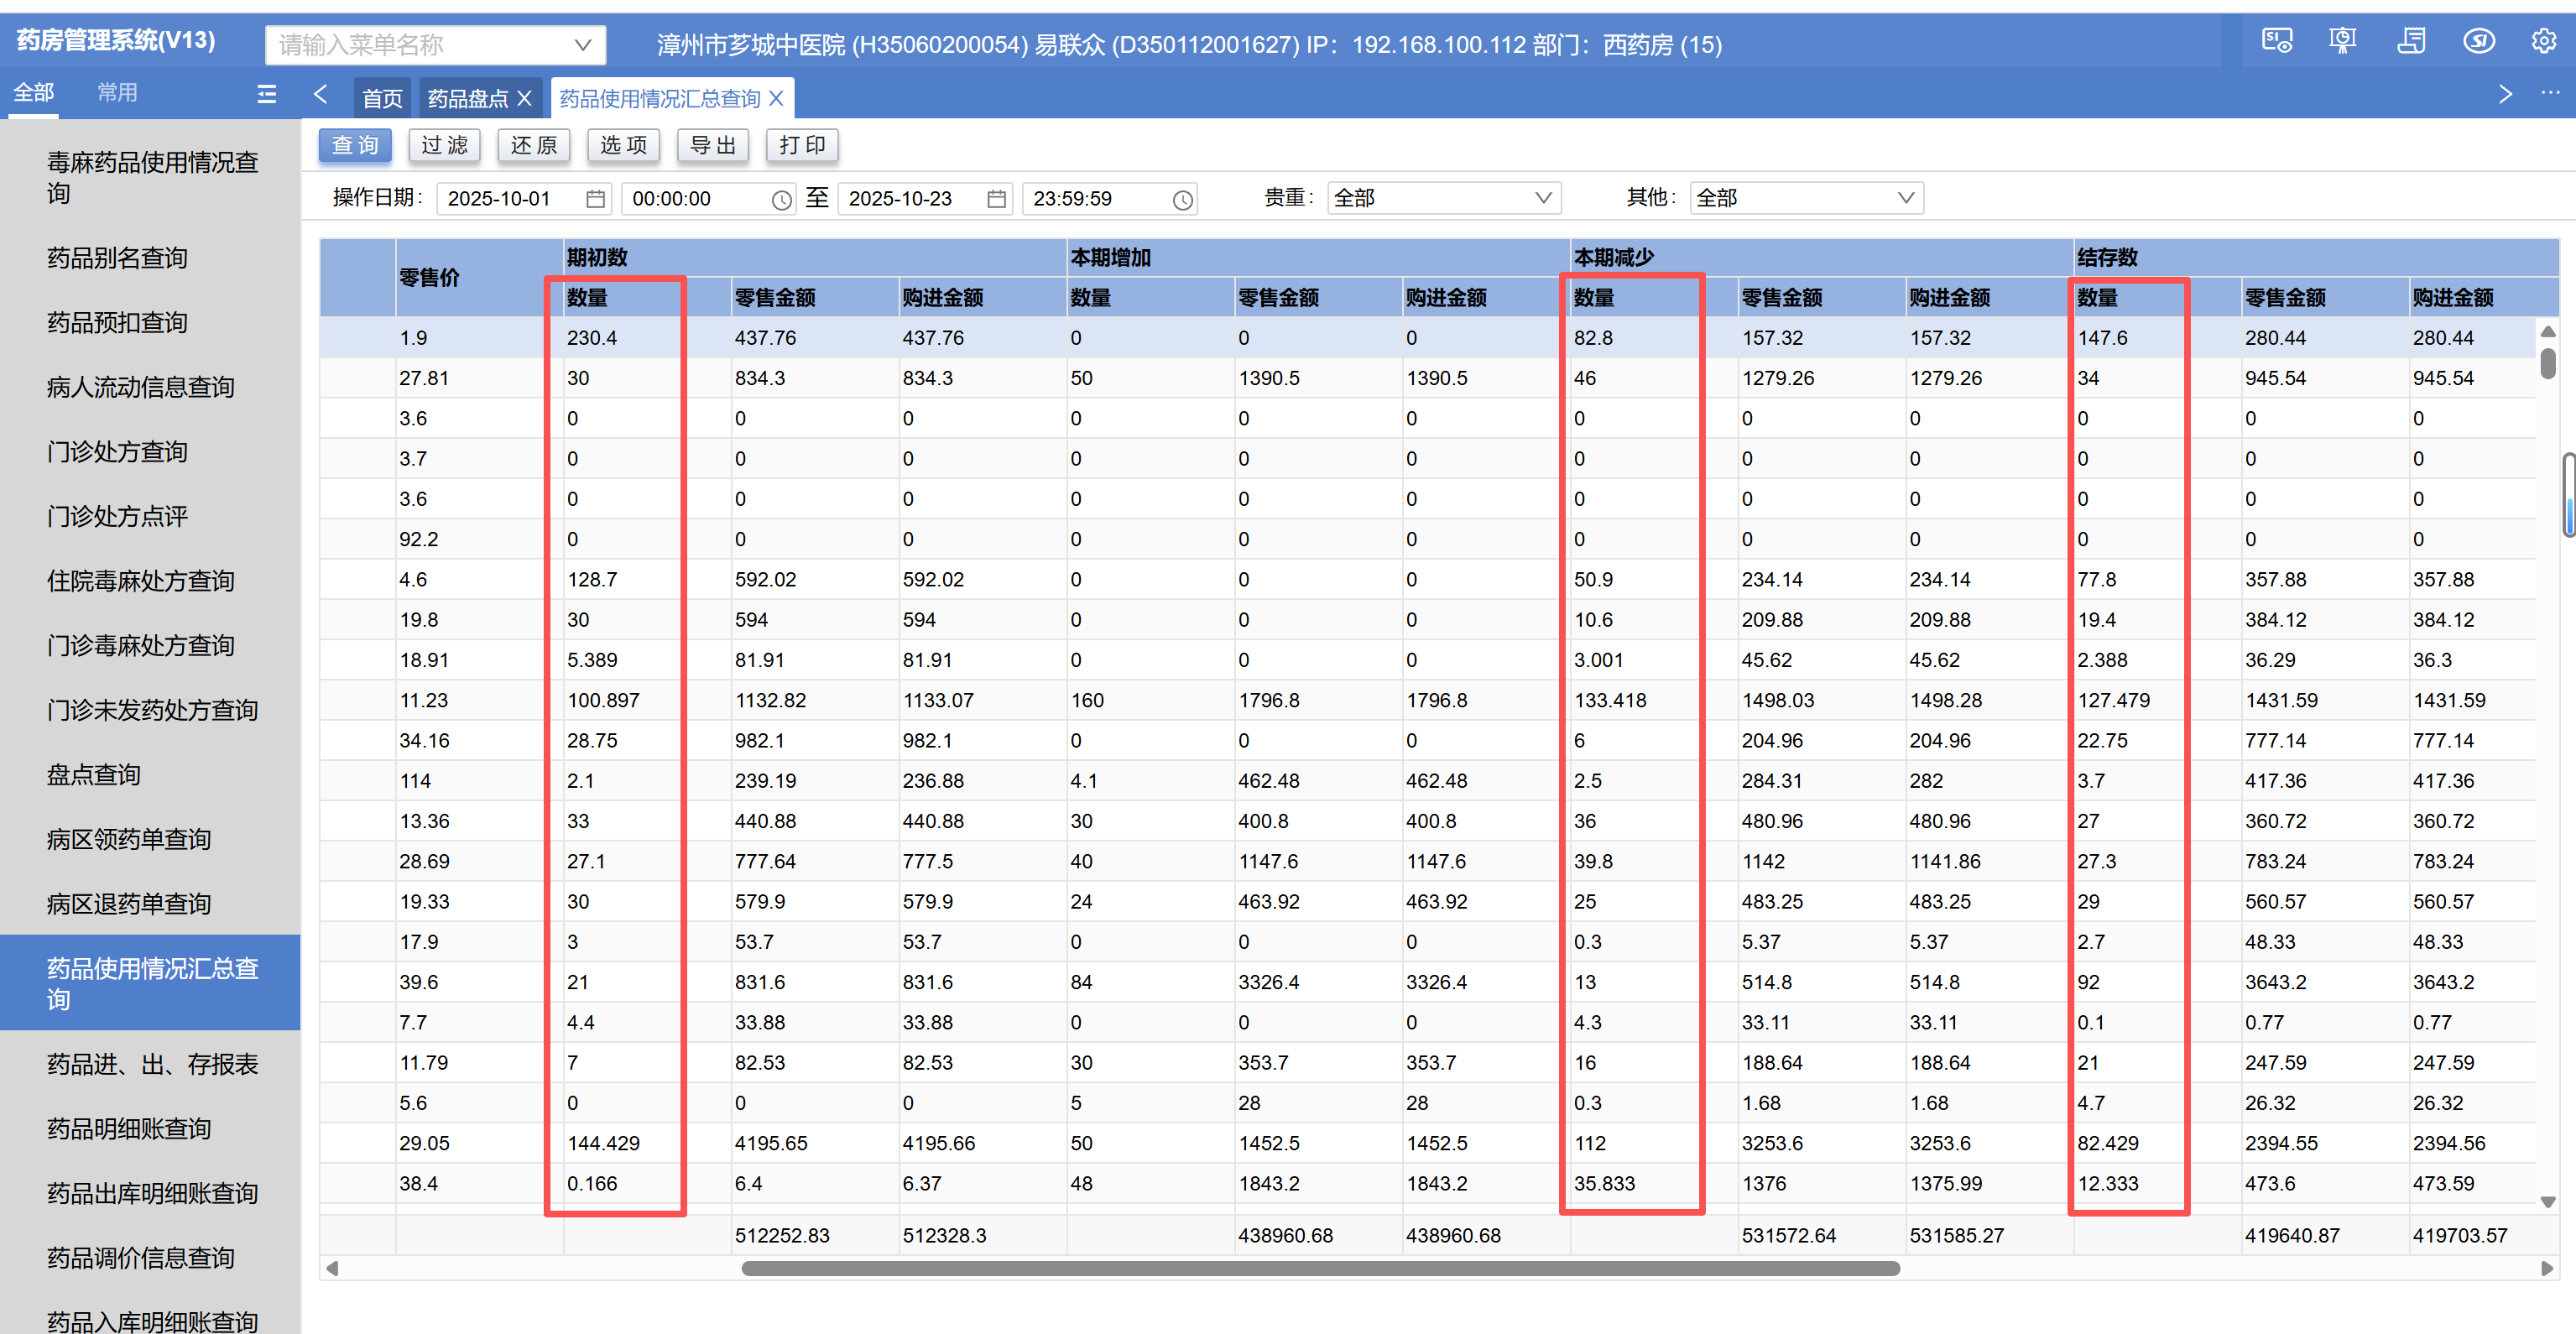The image size is (2576, 1334).
Task: Click the receipt document icon in header
Action: [2411, 41]
